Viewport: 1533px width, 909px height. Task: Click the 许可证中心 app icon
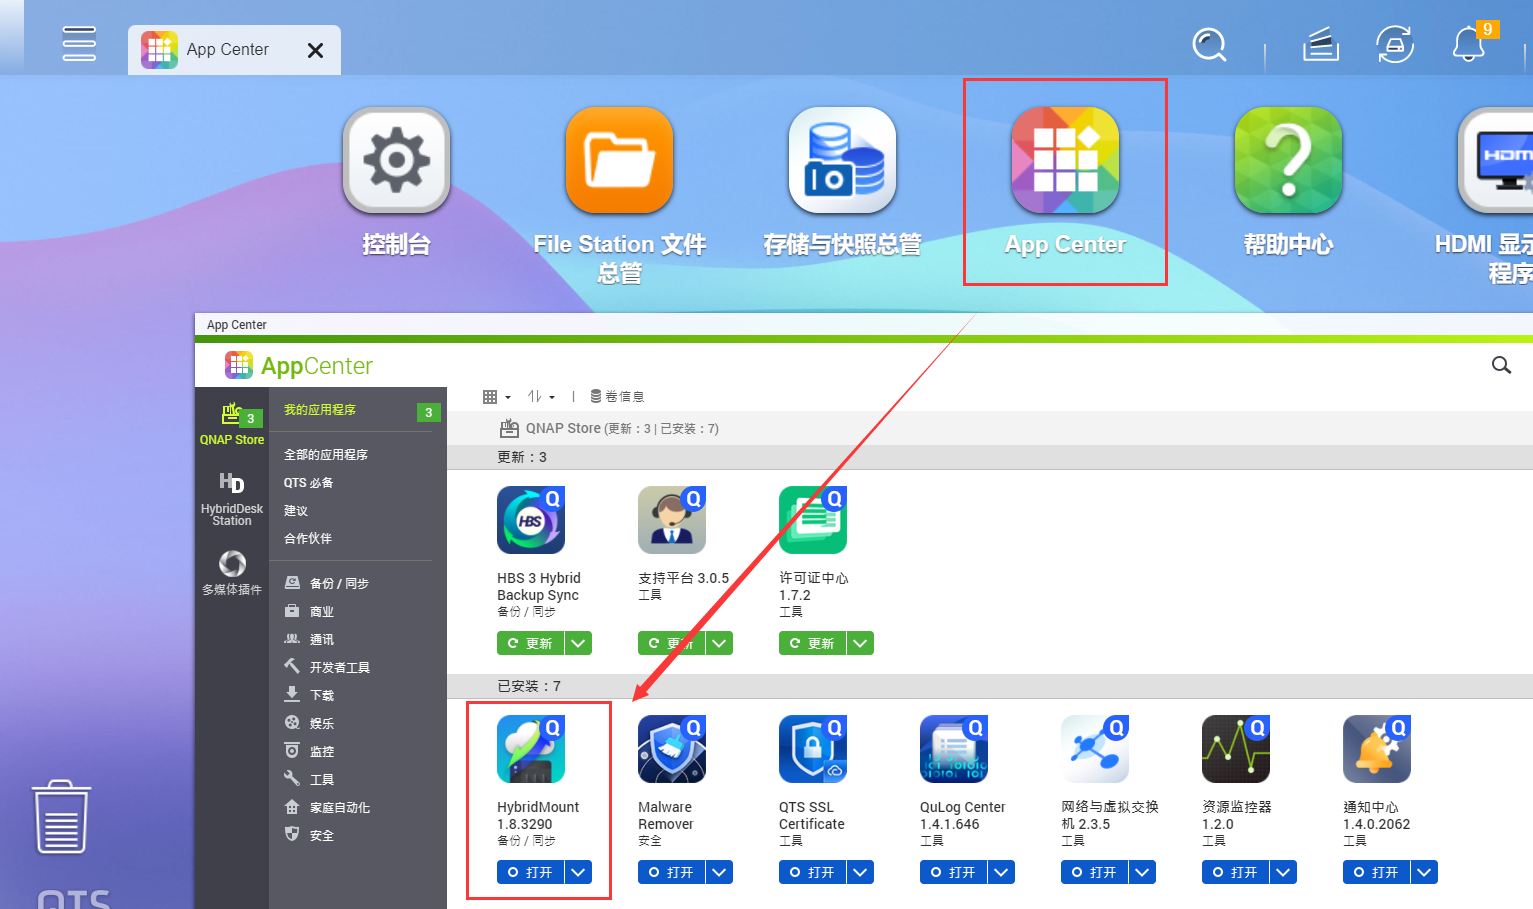[x=813, y=520]
